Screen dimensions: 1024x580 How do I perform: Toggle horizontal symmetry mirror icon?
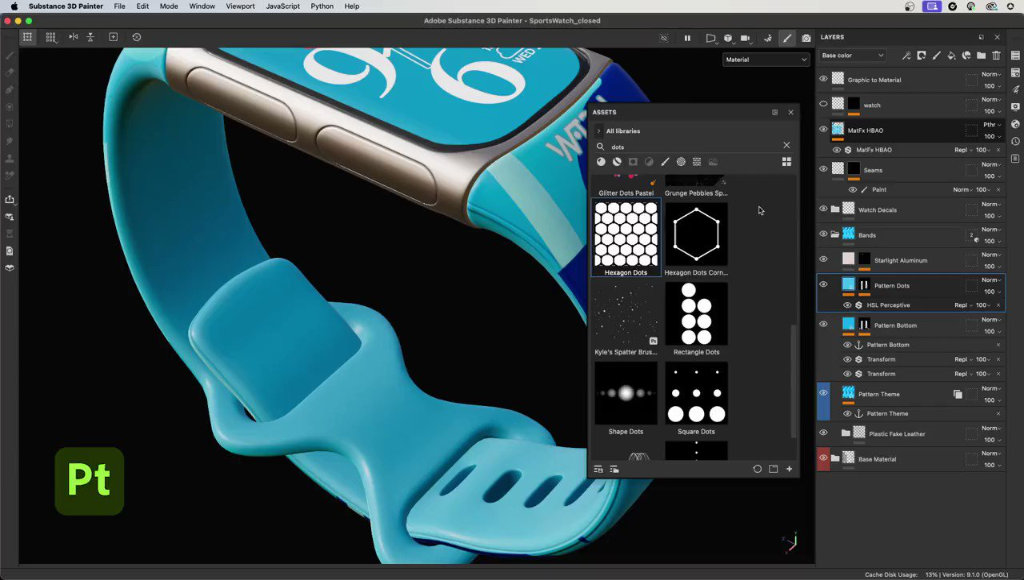click(x=73, y=37)
